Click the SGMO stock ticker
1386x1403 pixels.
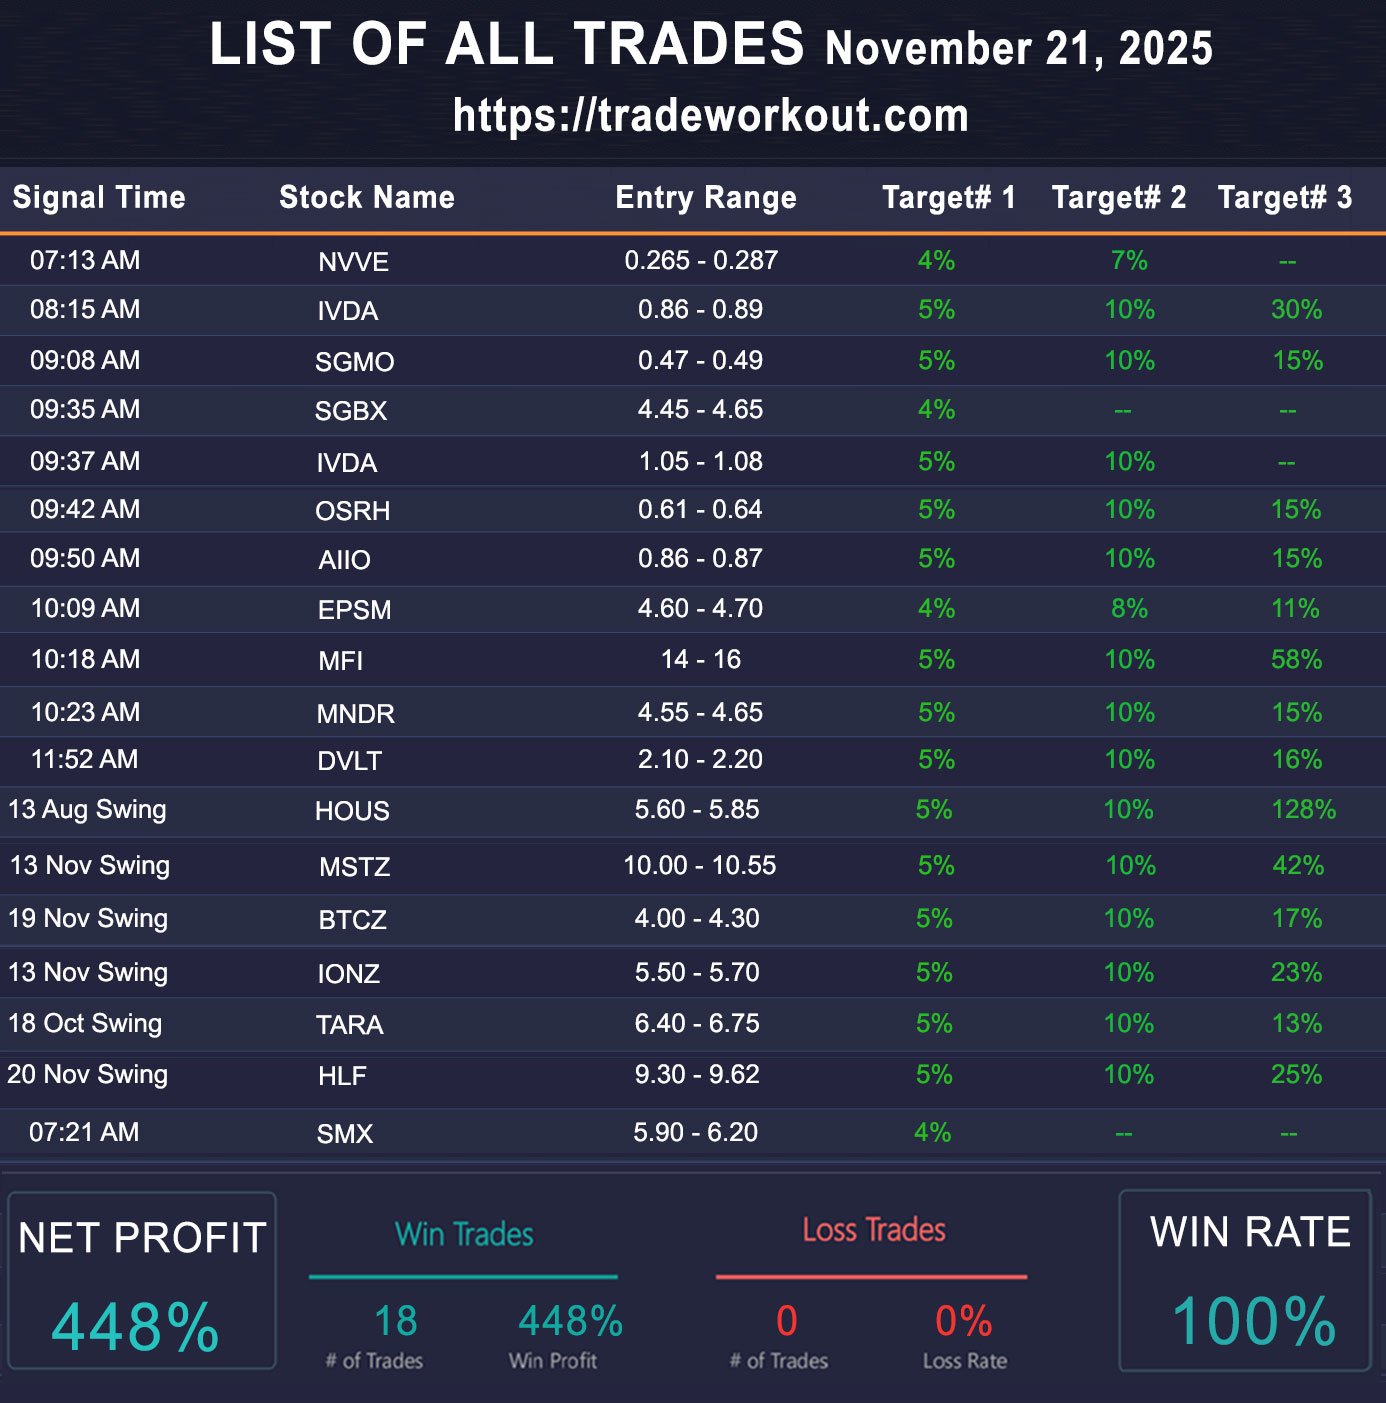pyautogui.click(x=354, y=362)
